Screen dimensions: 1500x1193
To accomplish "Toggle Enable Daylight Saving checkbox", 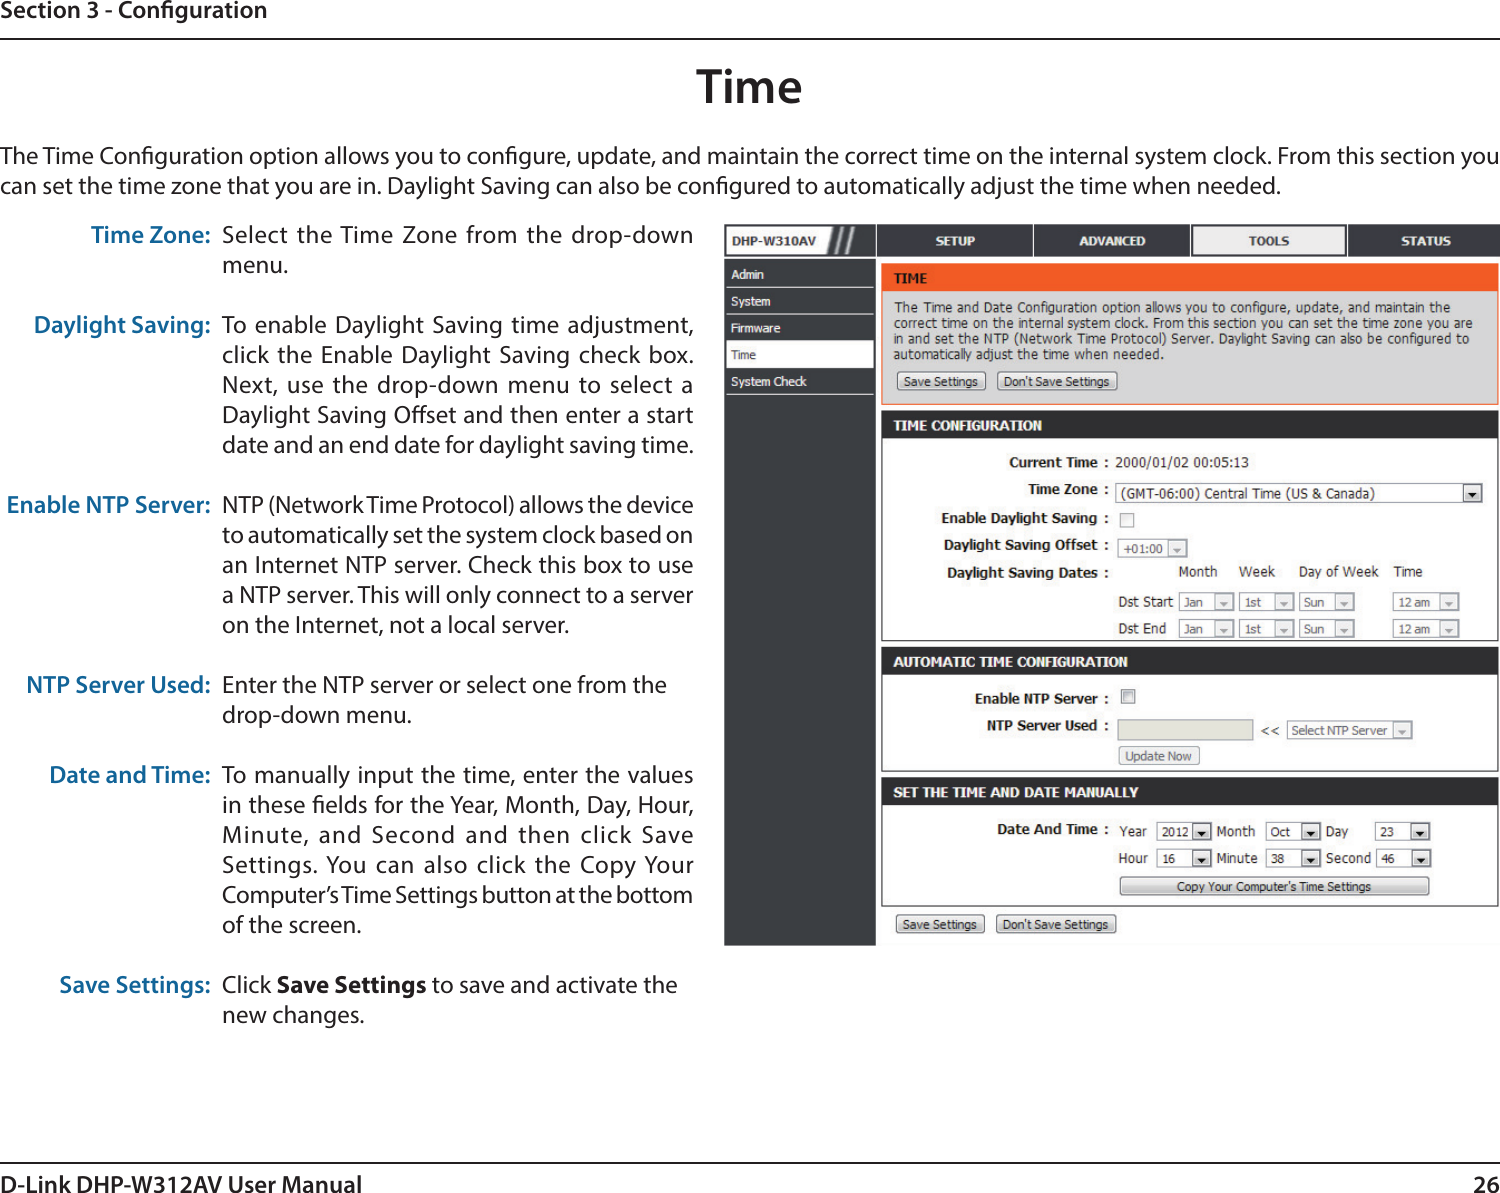I will pos(1127,520).
